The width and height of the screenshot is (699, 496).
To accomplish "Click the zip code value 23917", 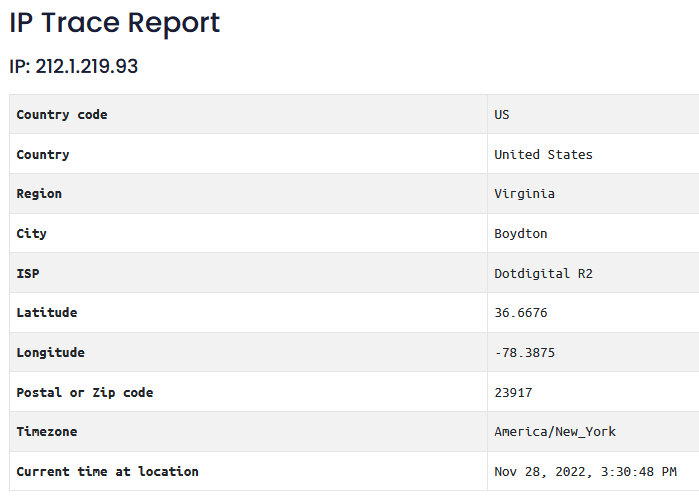I will pyautogui.click(x=513, y=393).
